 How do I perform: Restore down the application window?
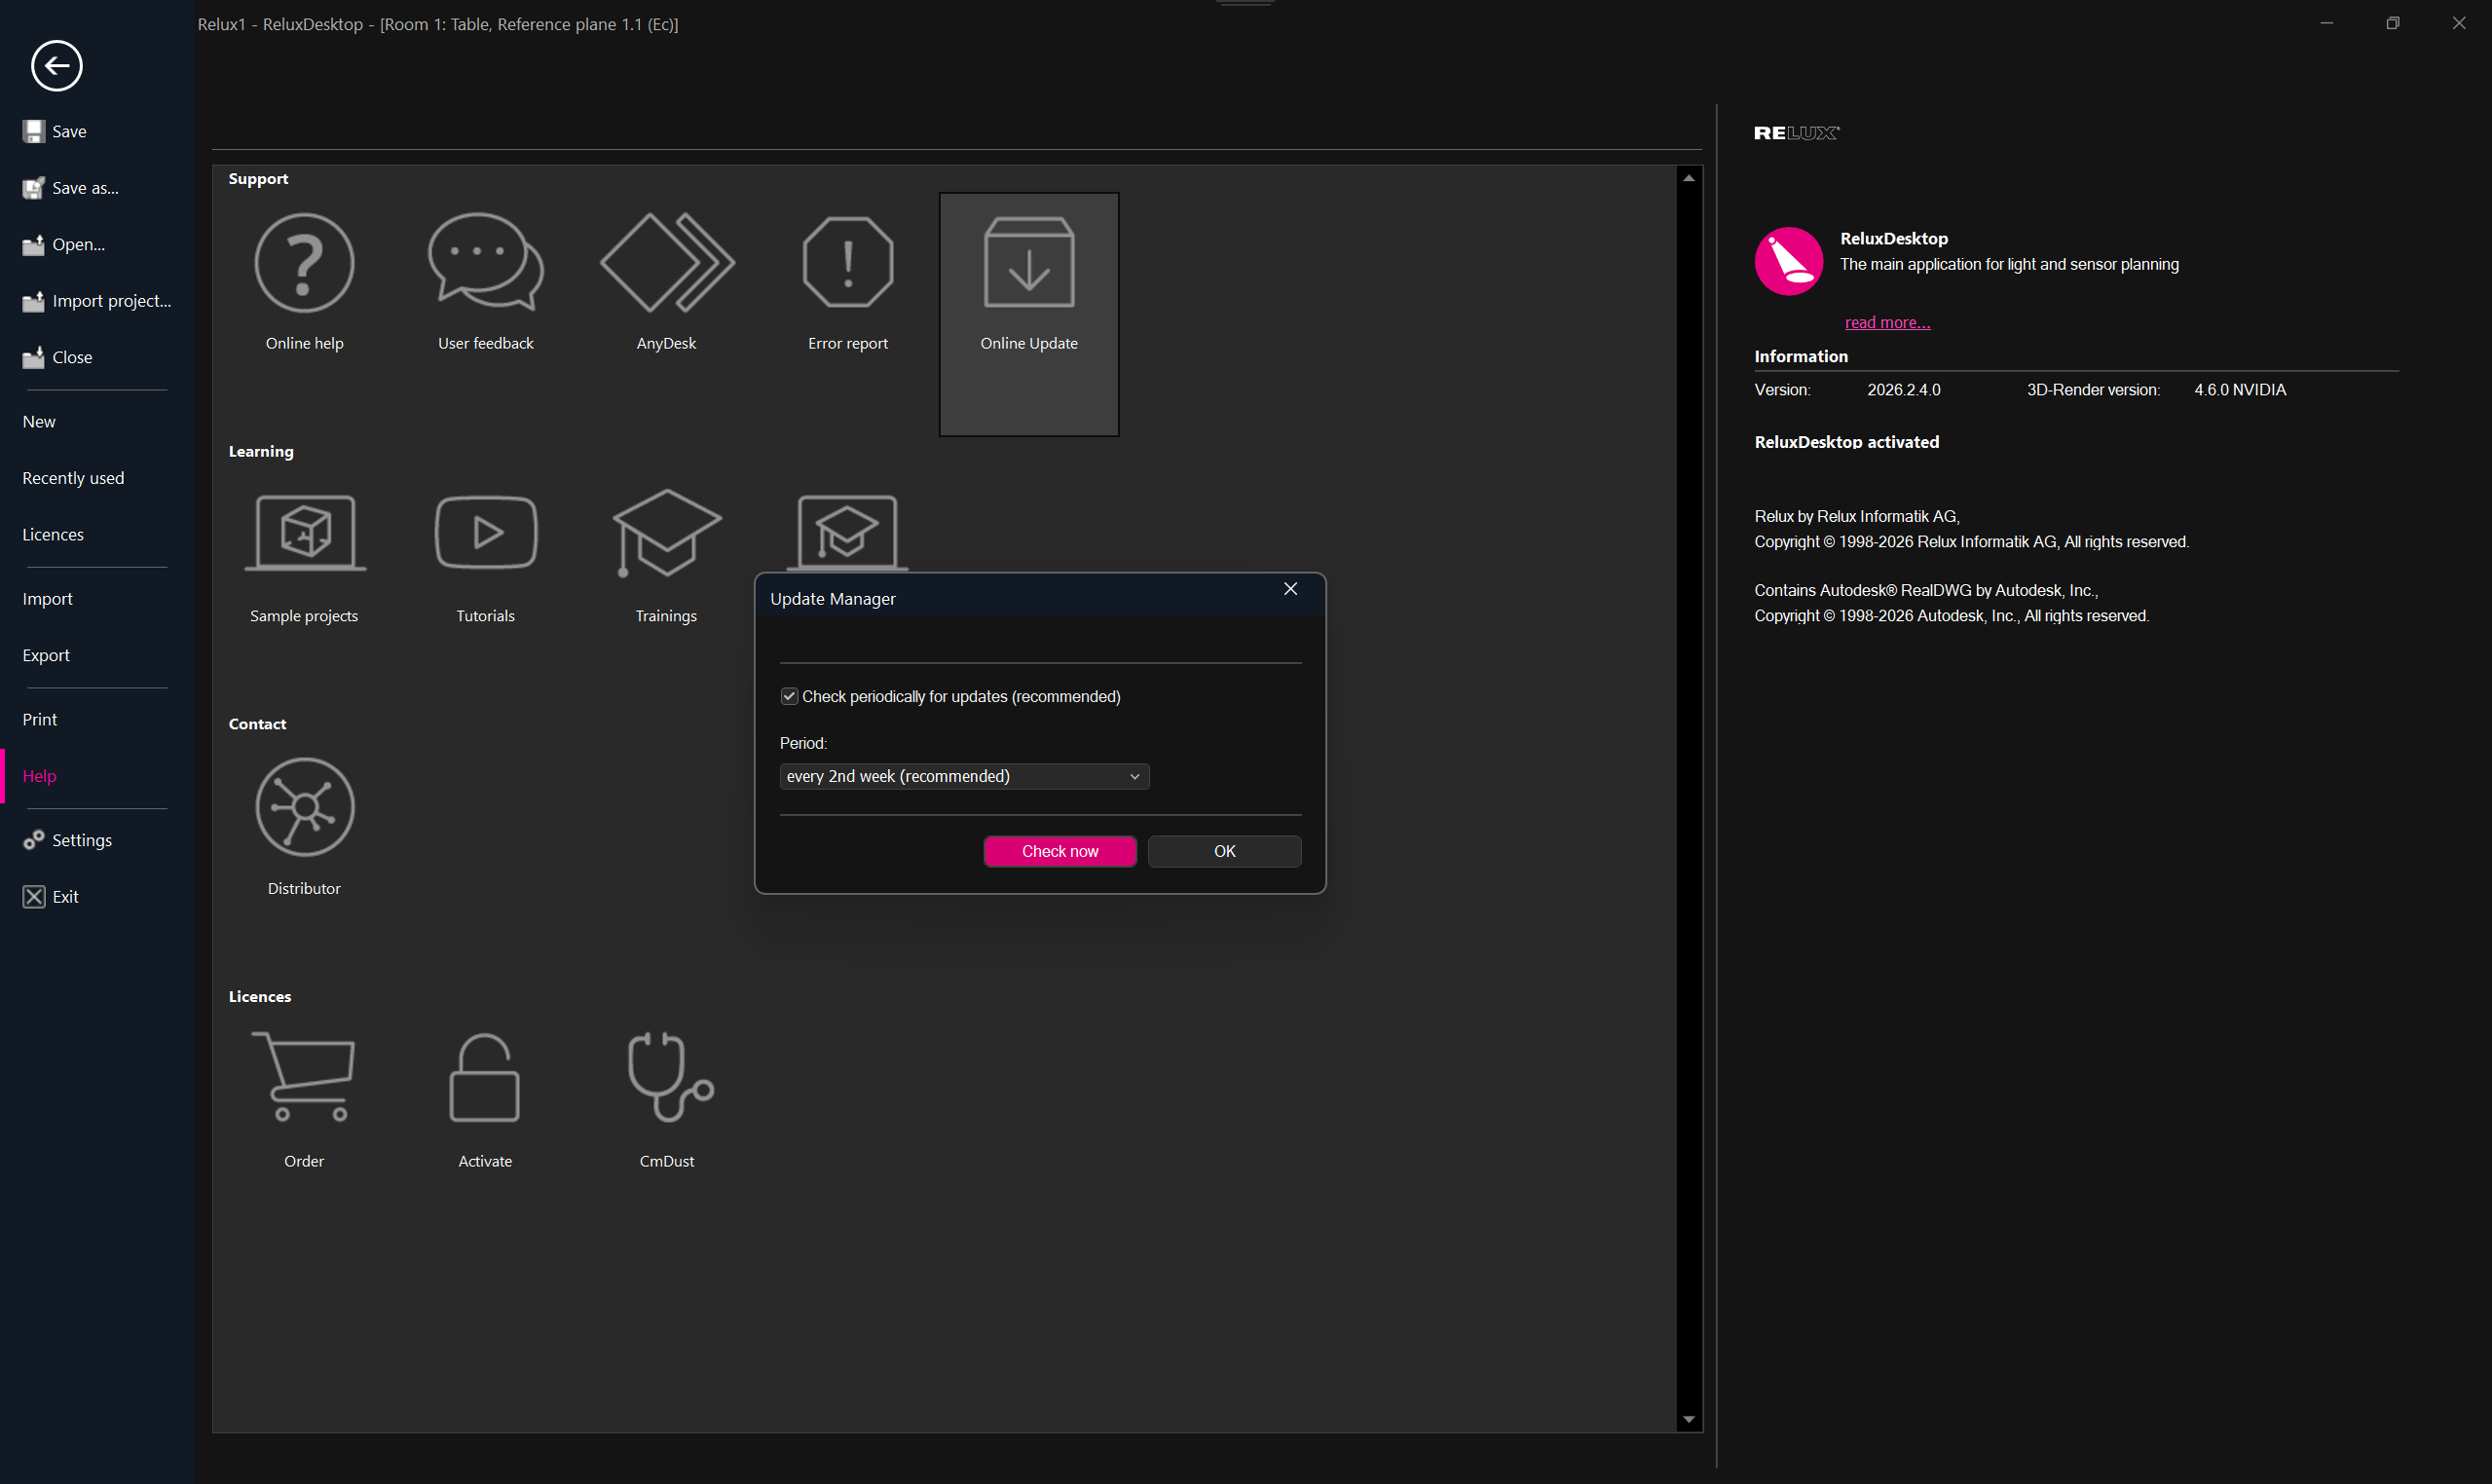(x=2392, y=23)
